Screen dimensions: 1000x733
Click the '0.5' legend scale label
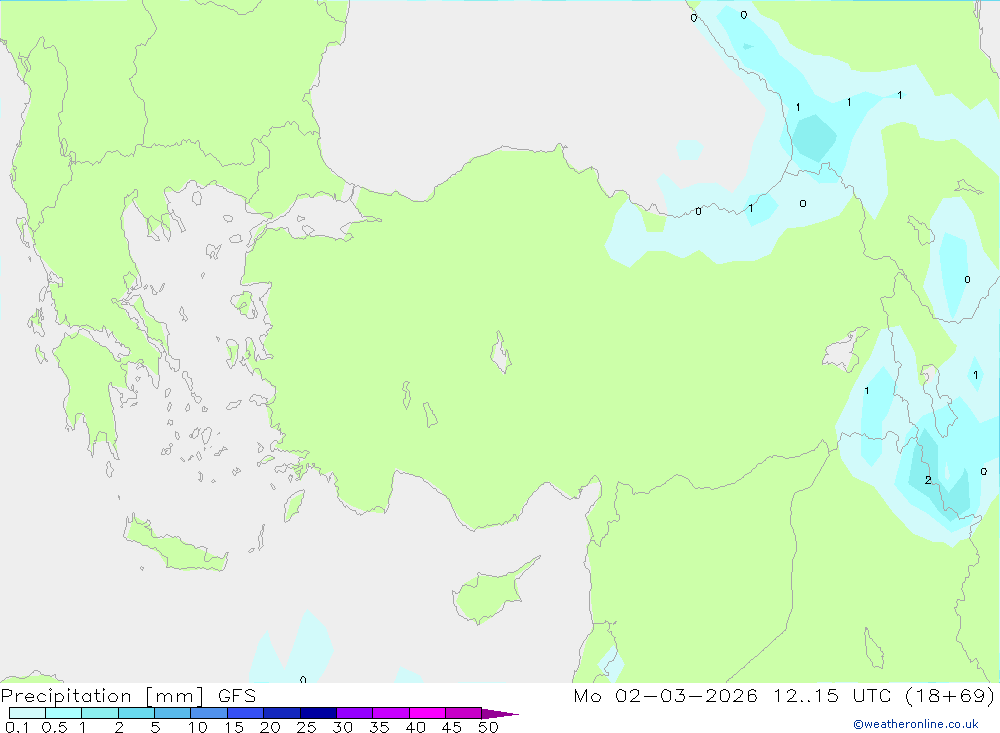point(54,727)
